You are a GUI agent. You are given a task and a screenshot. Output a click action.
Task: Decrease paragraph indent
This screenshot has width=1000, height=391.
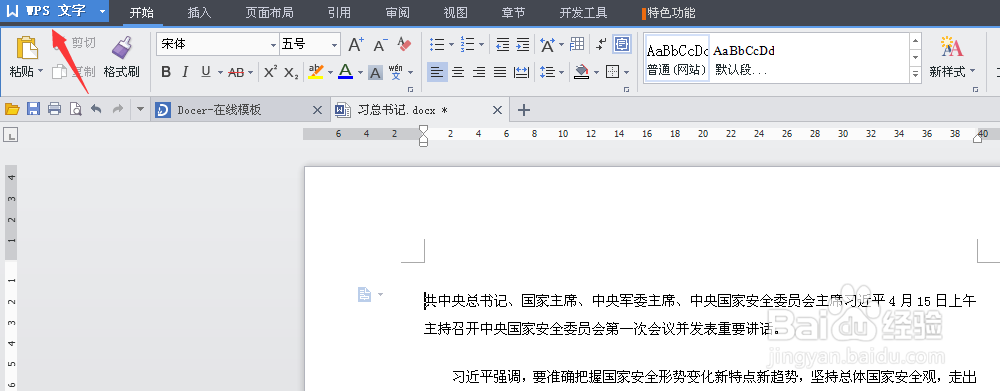[503, 45]
